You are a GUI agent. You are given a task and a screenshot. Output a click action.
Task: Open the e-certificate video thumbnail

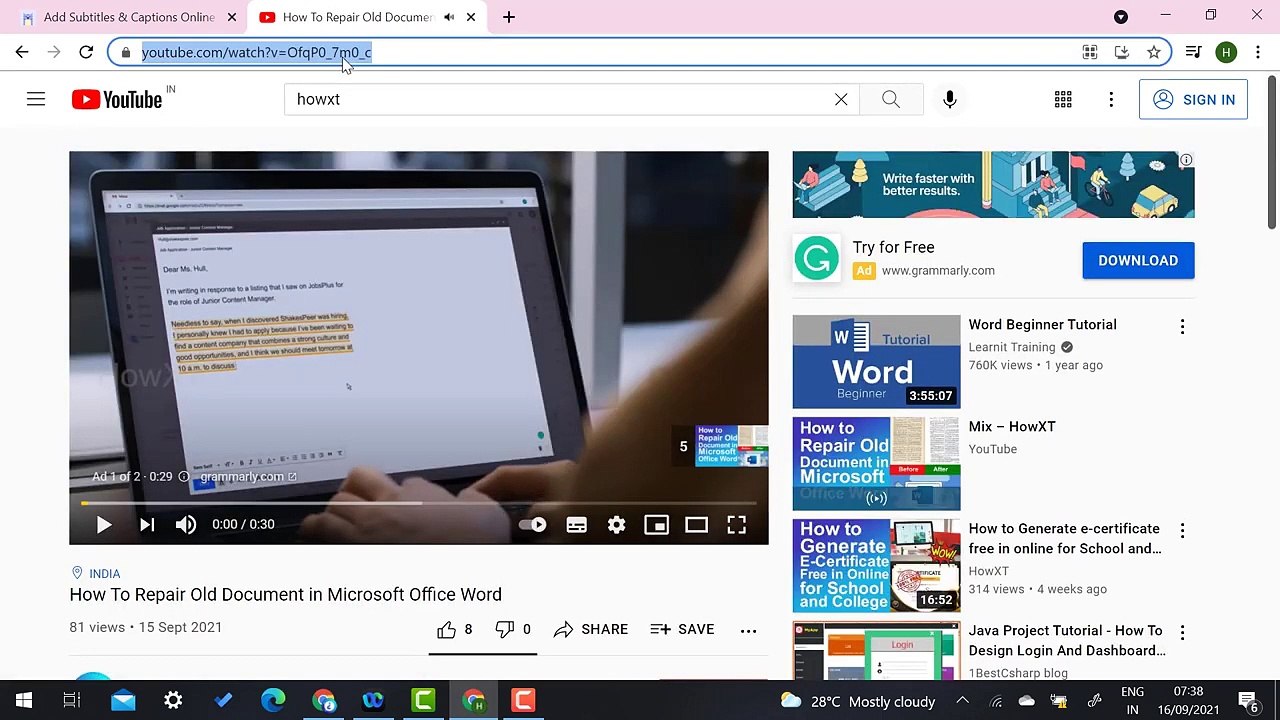click(876, 565)
